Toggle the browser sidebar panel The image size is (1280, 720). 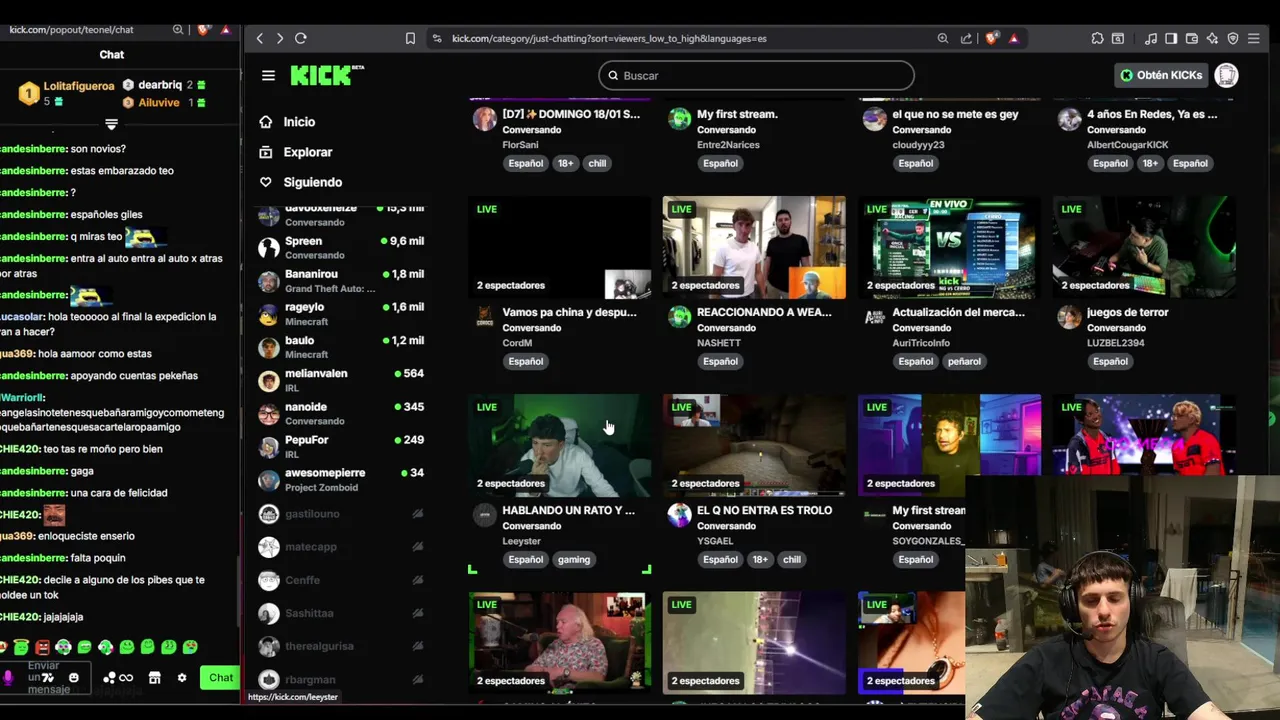(x=1171, y=38)
